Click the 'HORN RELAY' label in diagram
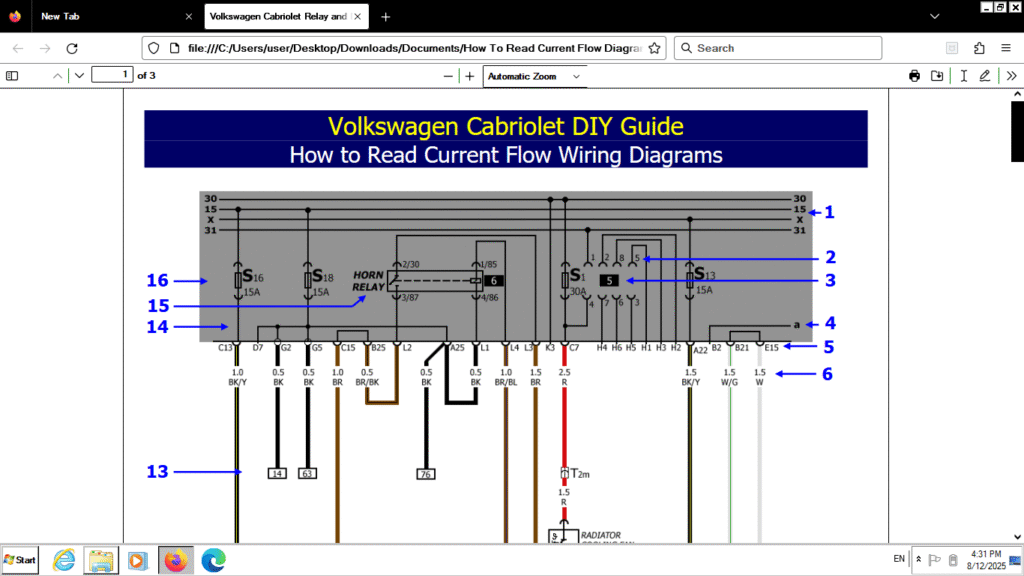Viewport: 1024px width, 576px height. (368, 281)
